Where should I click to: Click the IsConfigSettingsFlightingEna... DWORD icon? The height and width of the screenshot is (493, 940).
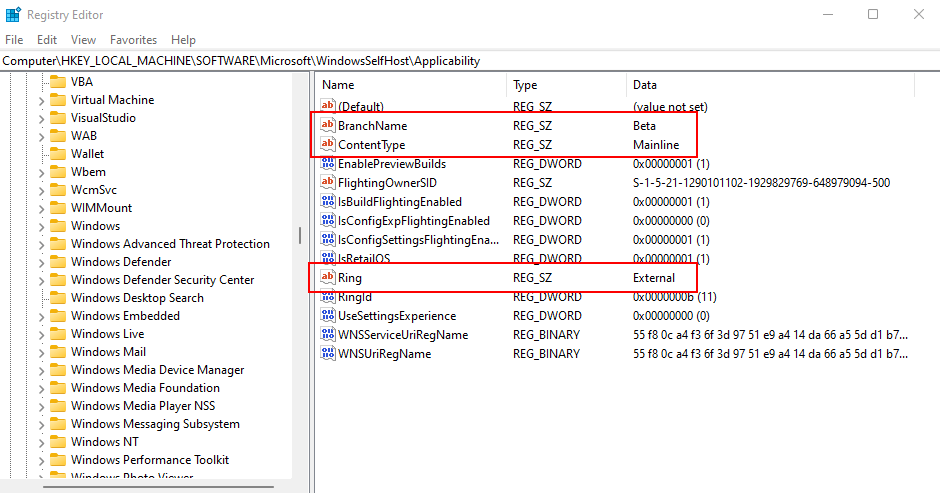(327, 239)
